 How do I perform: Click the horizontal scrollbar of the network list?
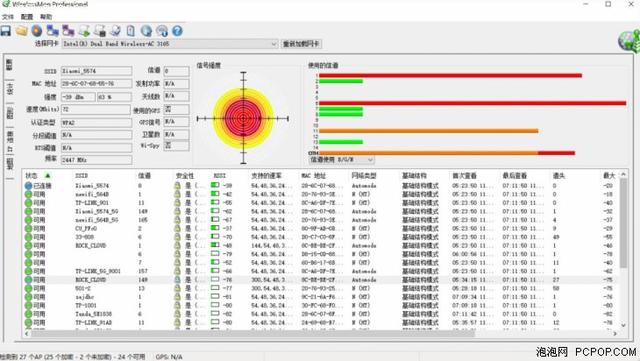[253, 334]
